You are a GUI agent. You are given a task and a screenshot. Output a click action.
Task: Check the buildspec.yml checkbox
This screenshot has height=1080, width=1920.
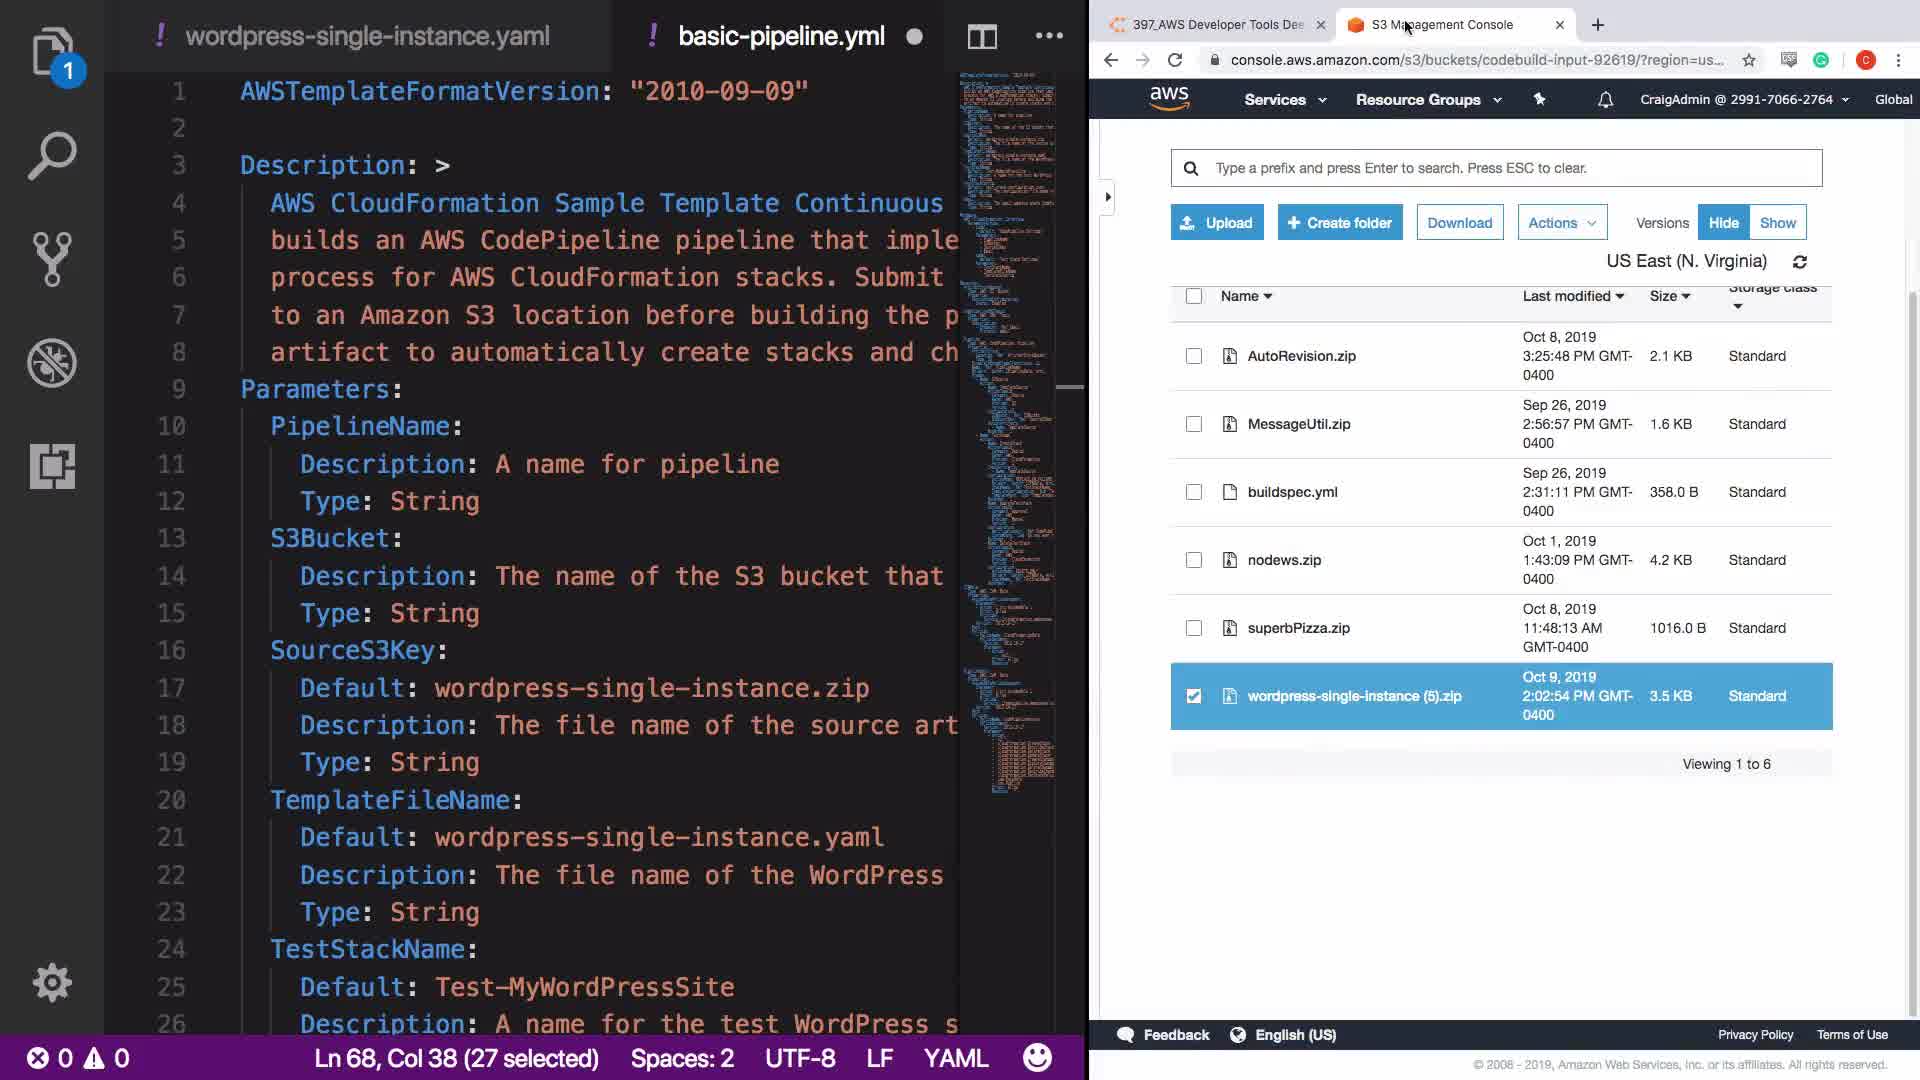pos(1194,492)
